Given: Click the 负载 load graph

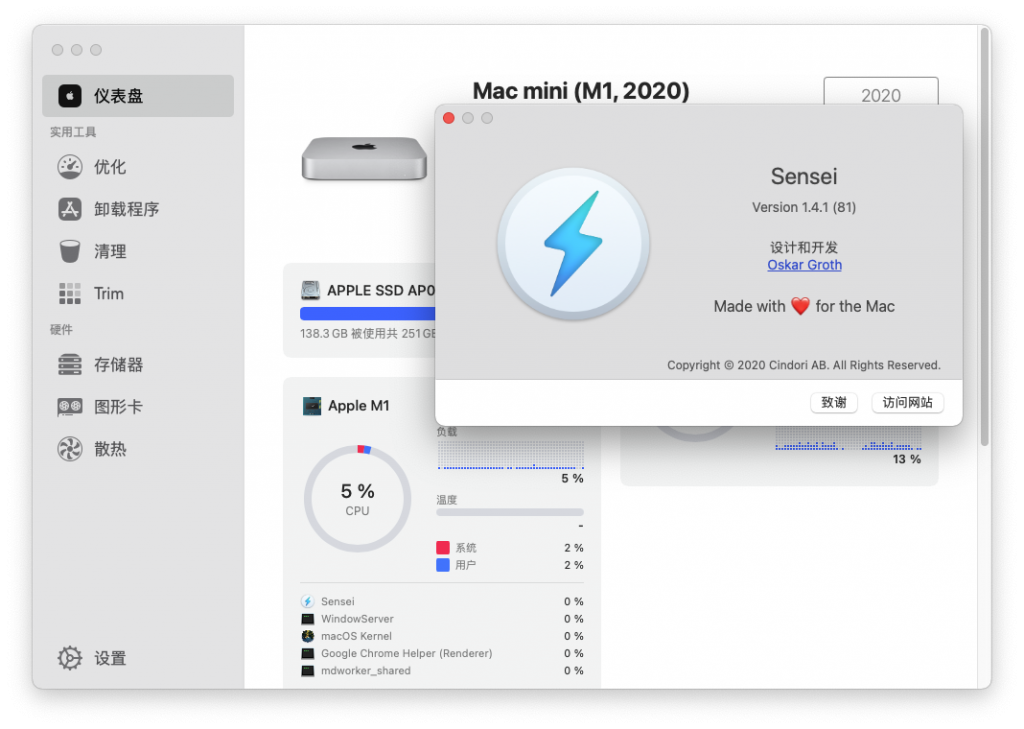Looking at the screenshot, I should [511, 455].
